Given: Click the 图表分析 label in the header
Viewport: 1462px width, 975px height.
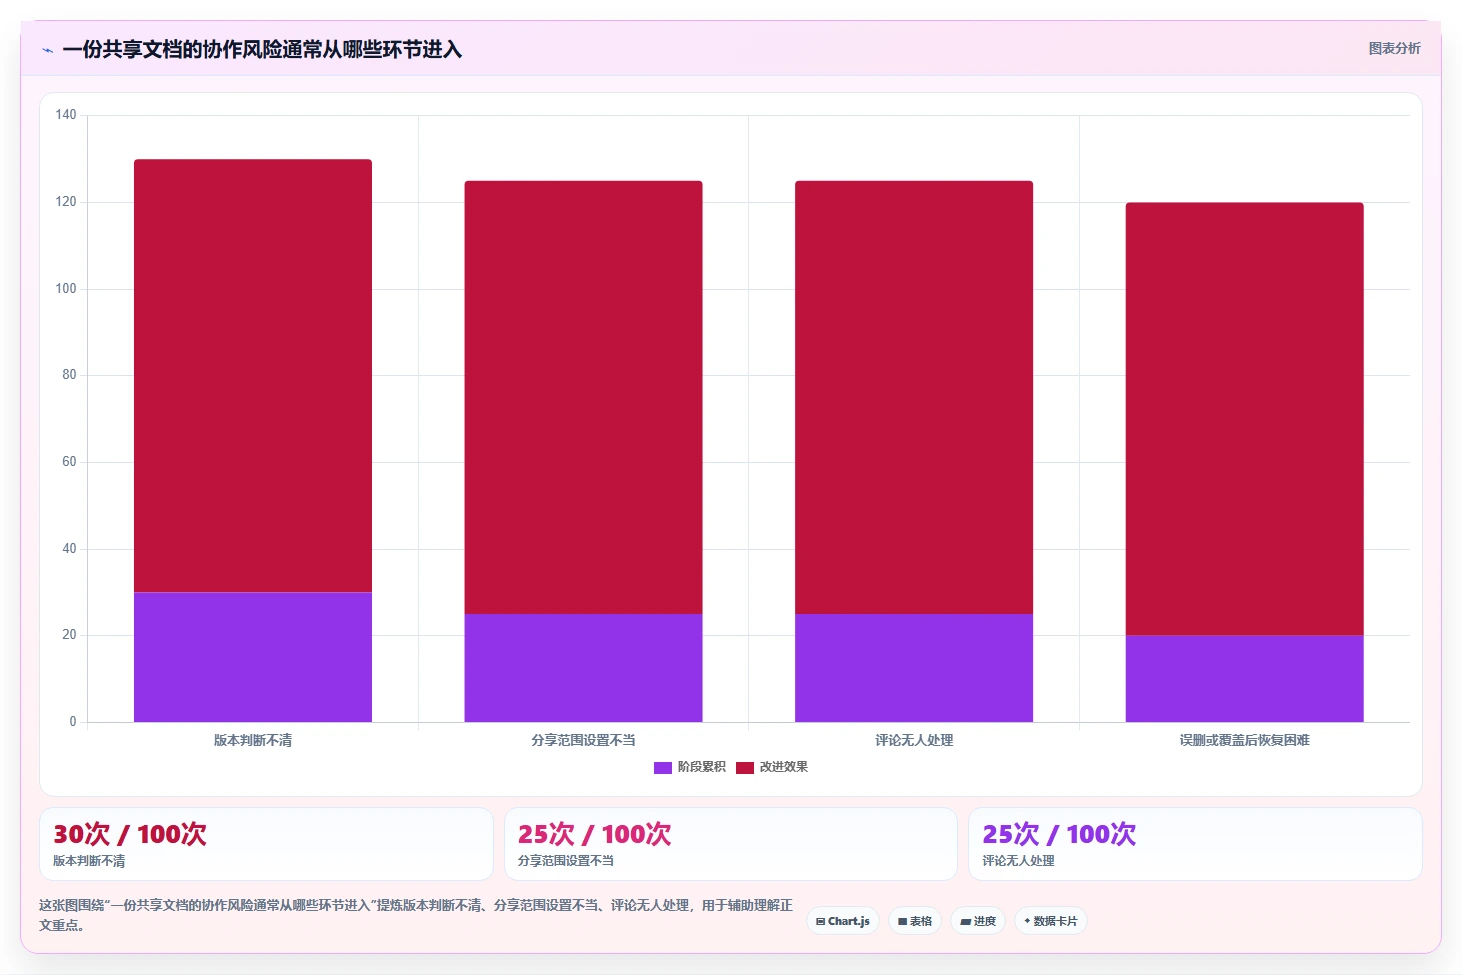Looking at the screenshot, I should pos(1394,49).
